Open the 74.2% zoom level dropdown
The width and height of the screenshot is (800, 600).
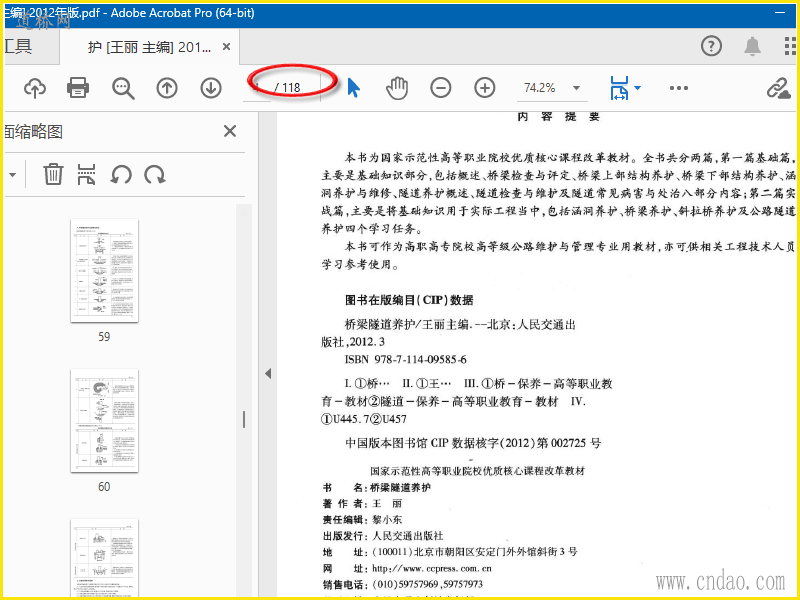[x=577, y=88]
